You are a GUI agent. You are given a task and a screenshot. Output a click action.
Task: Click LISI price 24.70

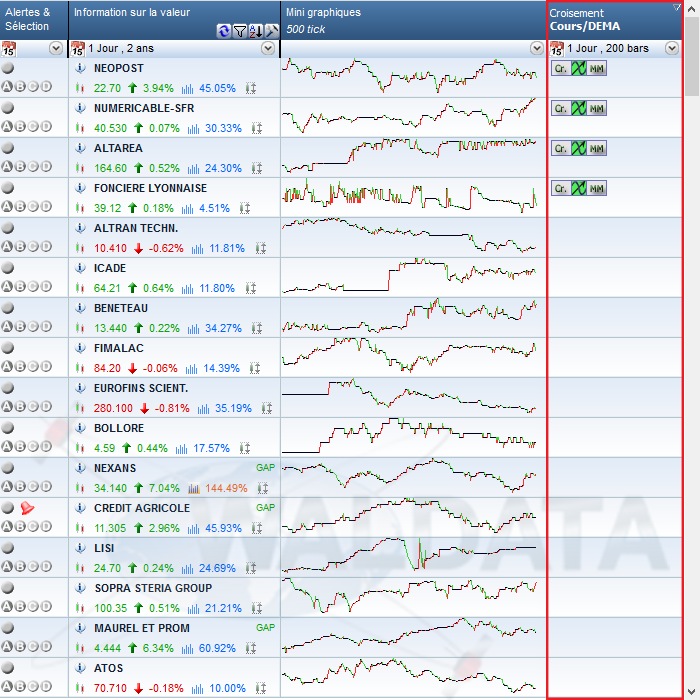[x=107, y=568]
